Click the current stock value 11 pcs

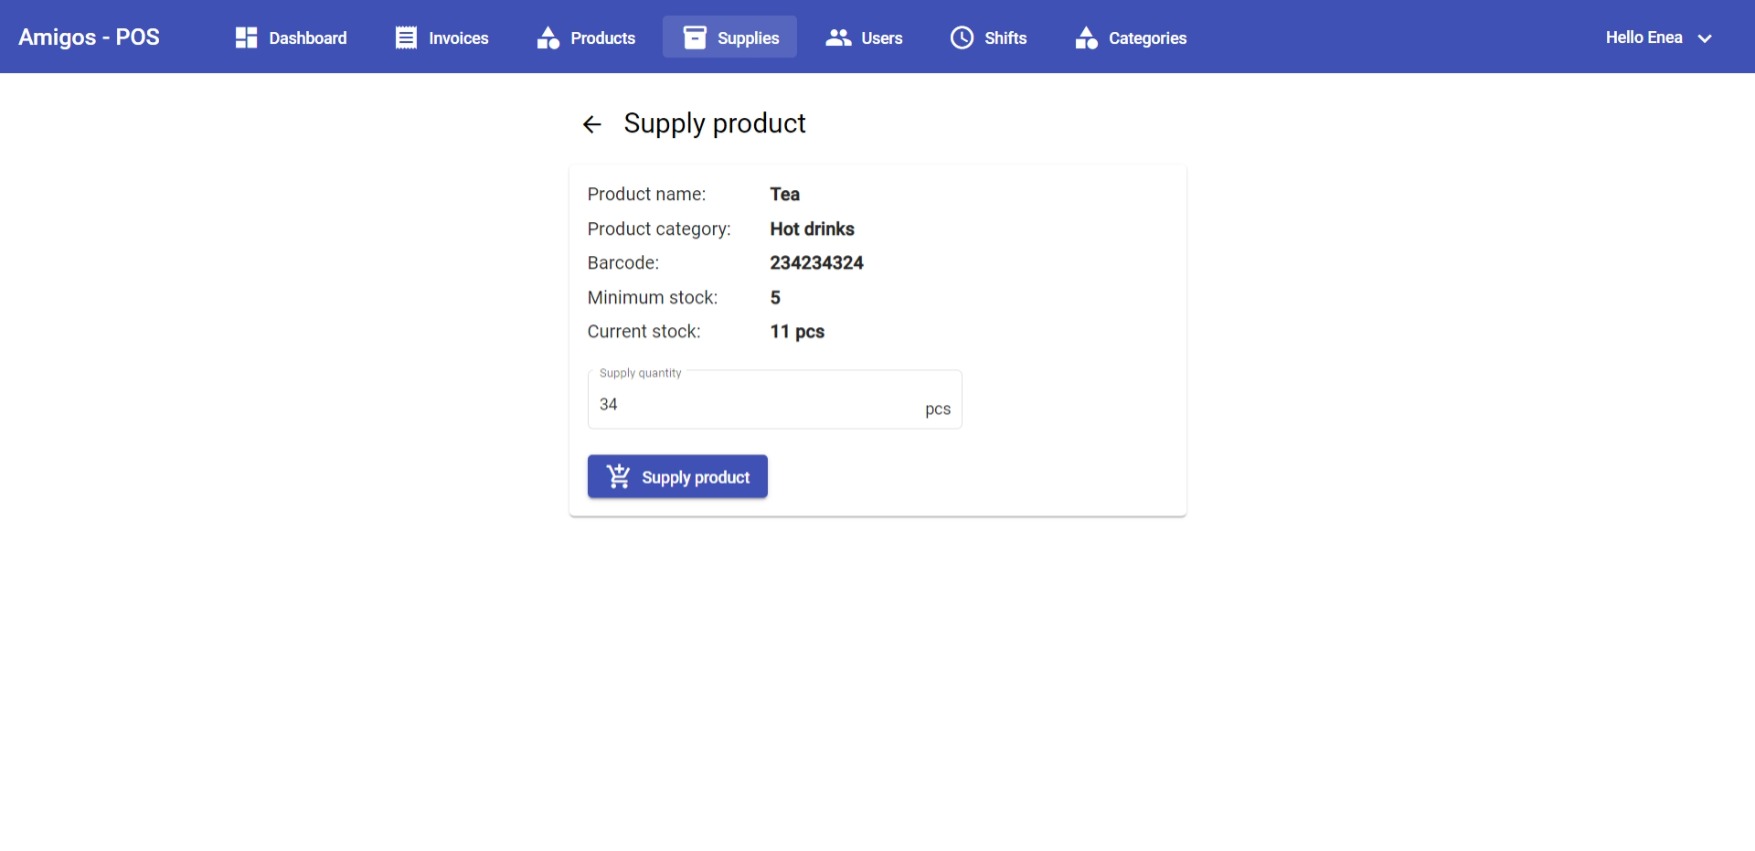(x=797, y=332)
